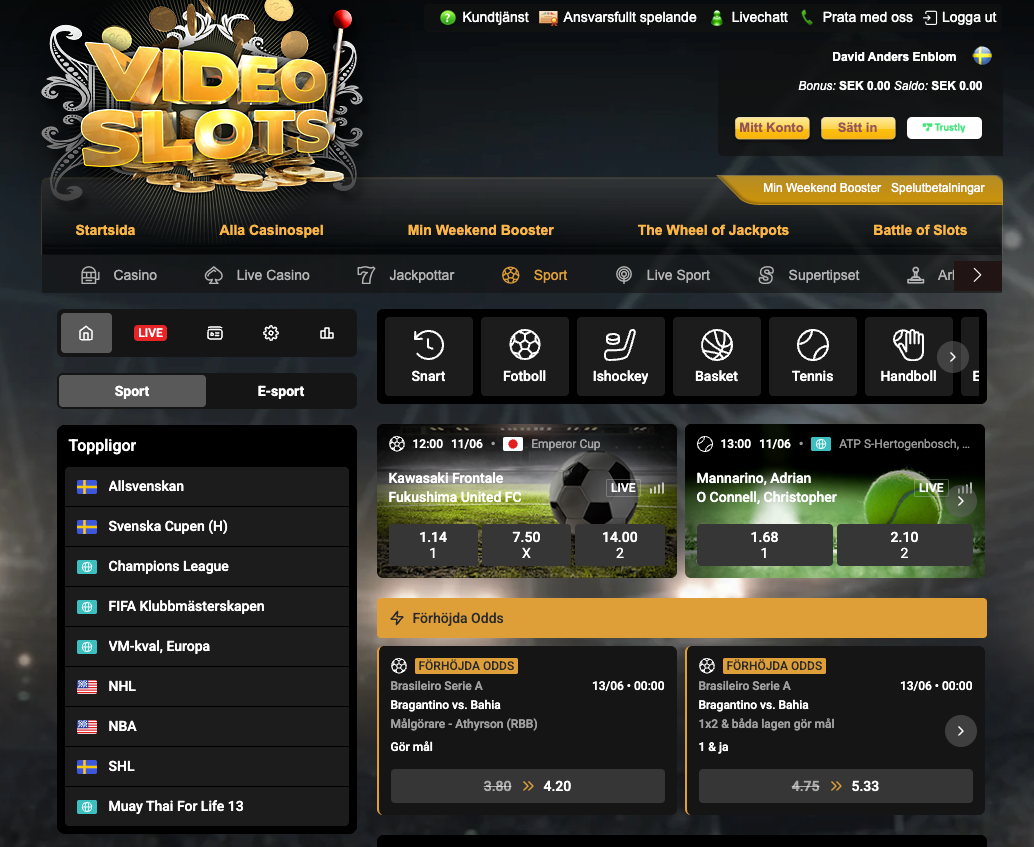Click the Förhöjda Odds header

(x=682, y=618)
